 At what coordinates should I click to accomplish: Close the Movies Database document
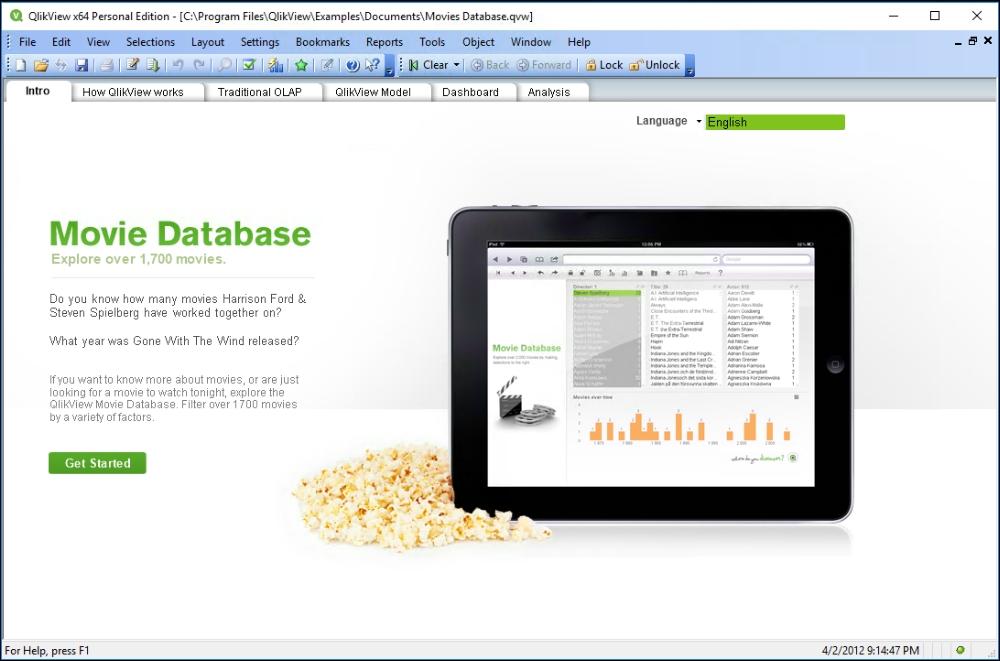pyautogui.click(x=988, y=41)
